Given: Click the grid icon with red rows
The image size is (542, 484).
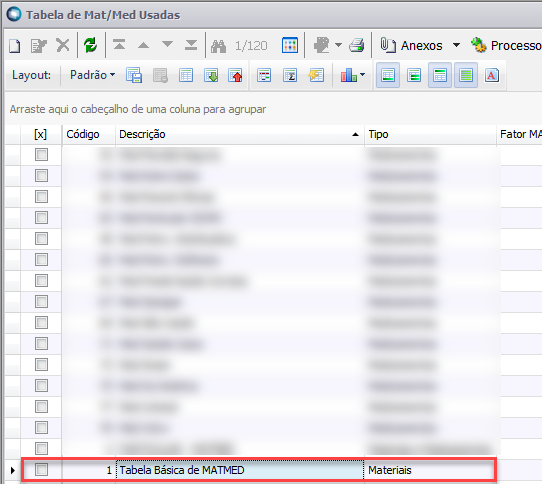Looking at the screenshot, I should [x=264, y=75].
